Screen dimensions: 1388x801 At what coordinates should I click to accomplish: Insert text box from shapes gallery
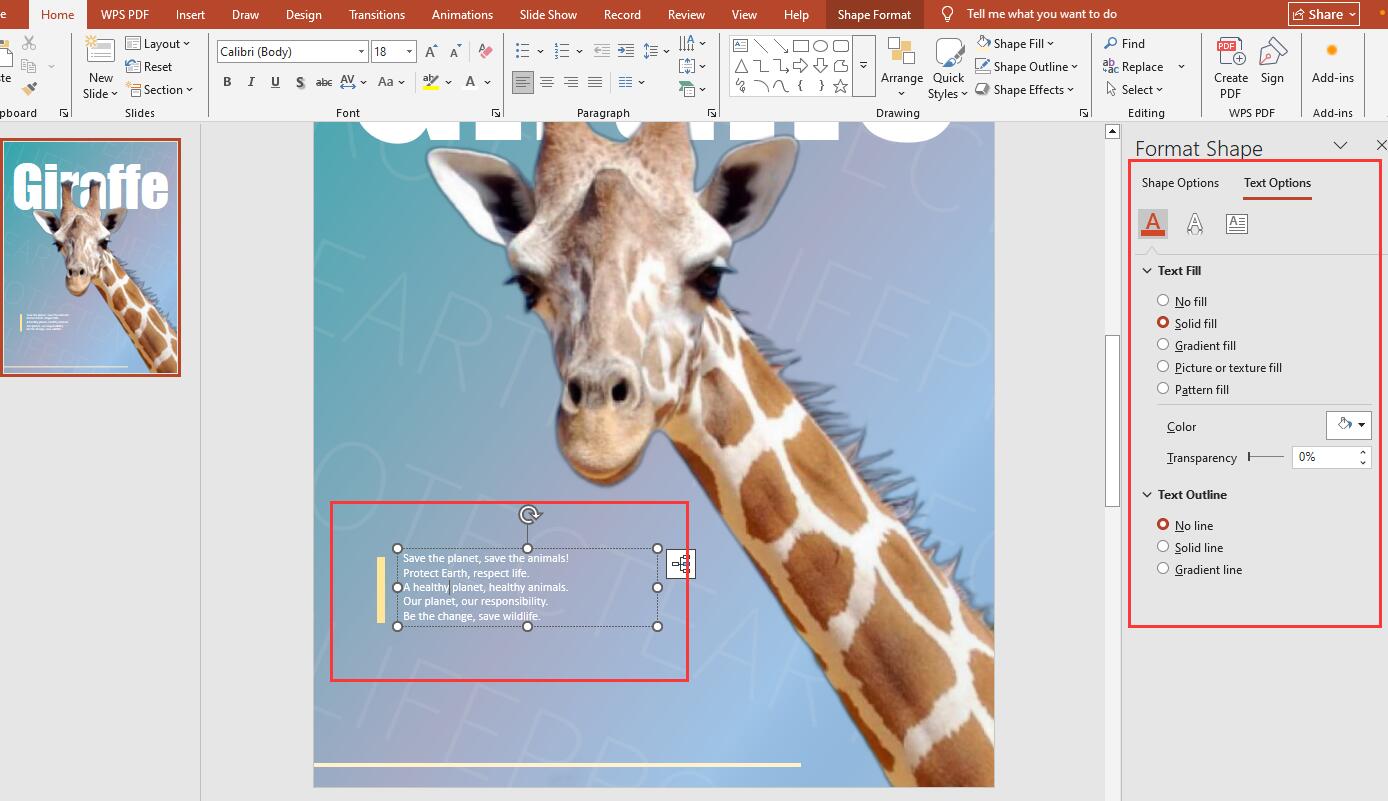point(741,46)
